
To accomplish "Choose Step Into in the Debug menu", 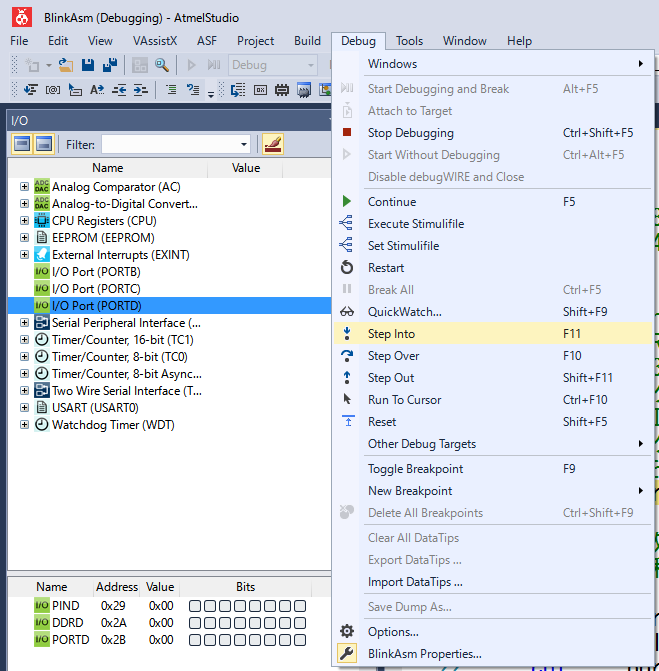I will point(493,333).
